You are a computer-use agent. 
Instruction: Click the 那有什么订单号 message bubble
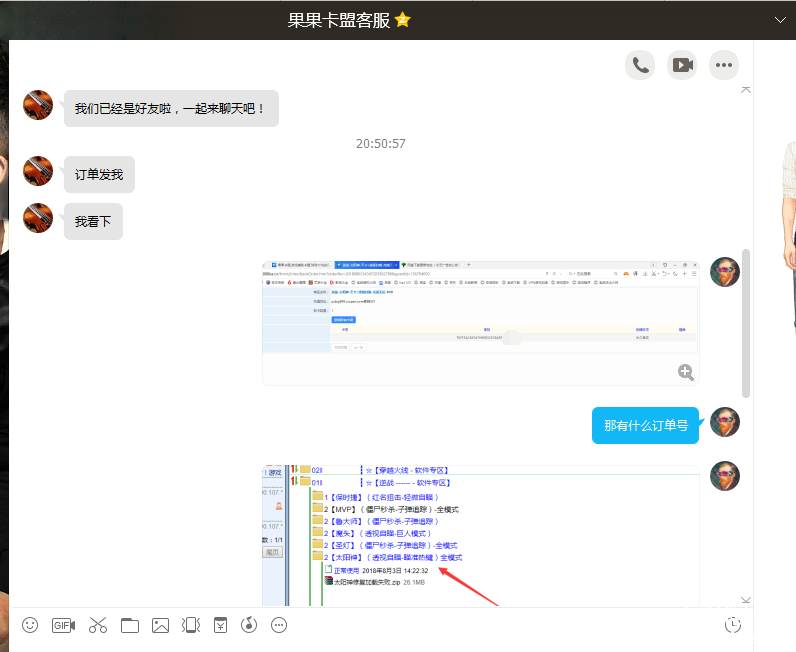pos(645,425)
